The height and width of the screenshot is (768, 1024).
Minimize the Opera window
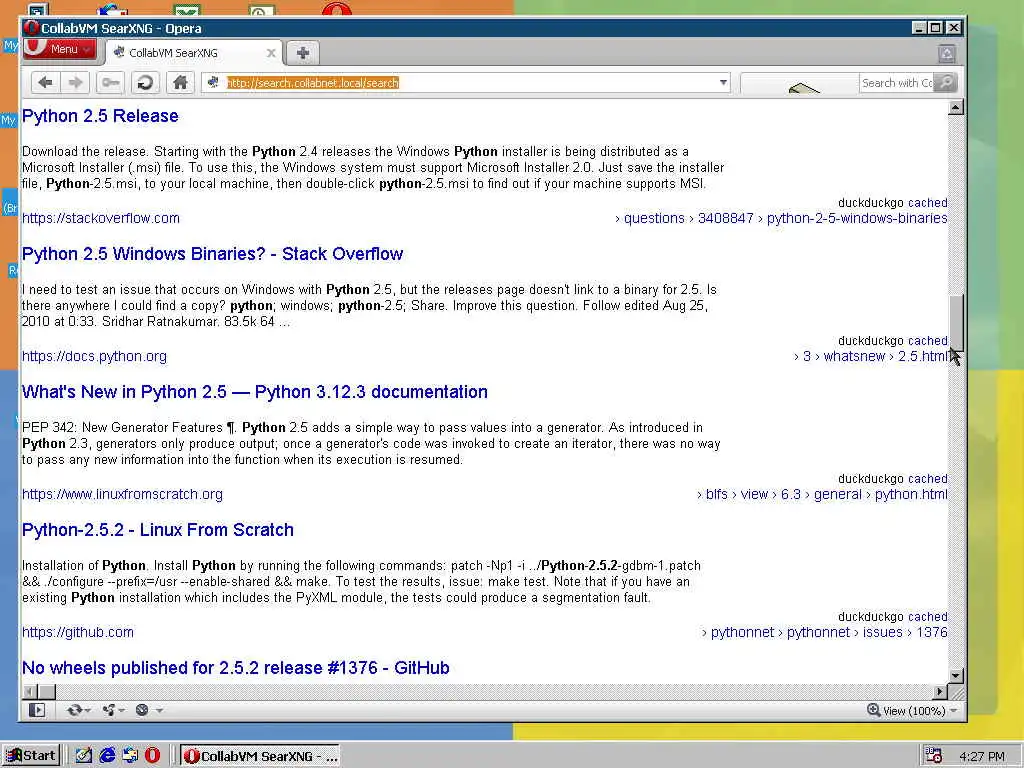[920, 27]
